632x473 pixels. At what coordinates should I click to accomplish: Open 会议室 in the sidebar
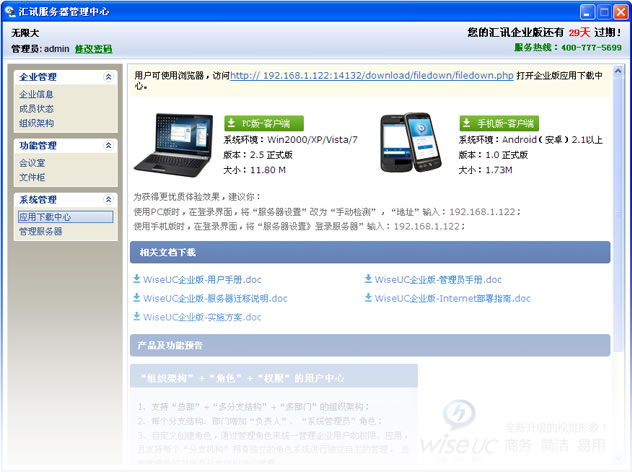click(x=32, y=163)
